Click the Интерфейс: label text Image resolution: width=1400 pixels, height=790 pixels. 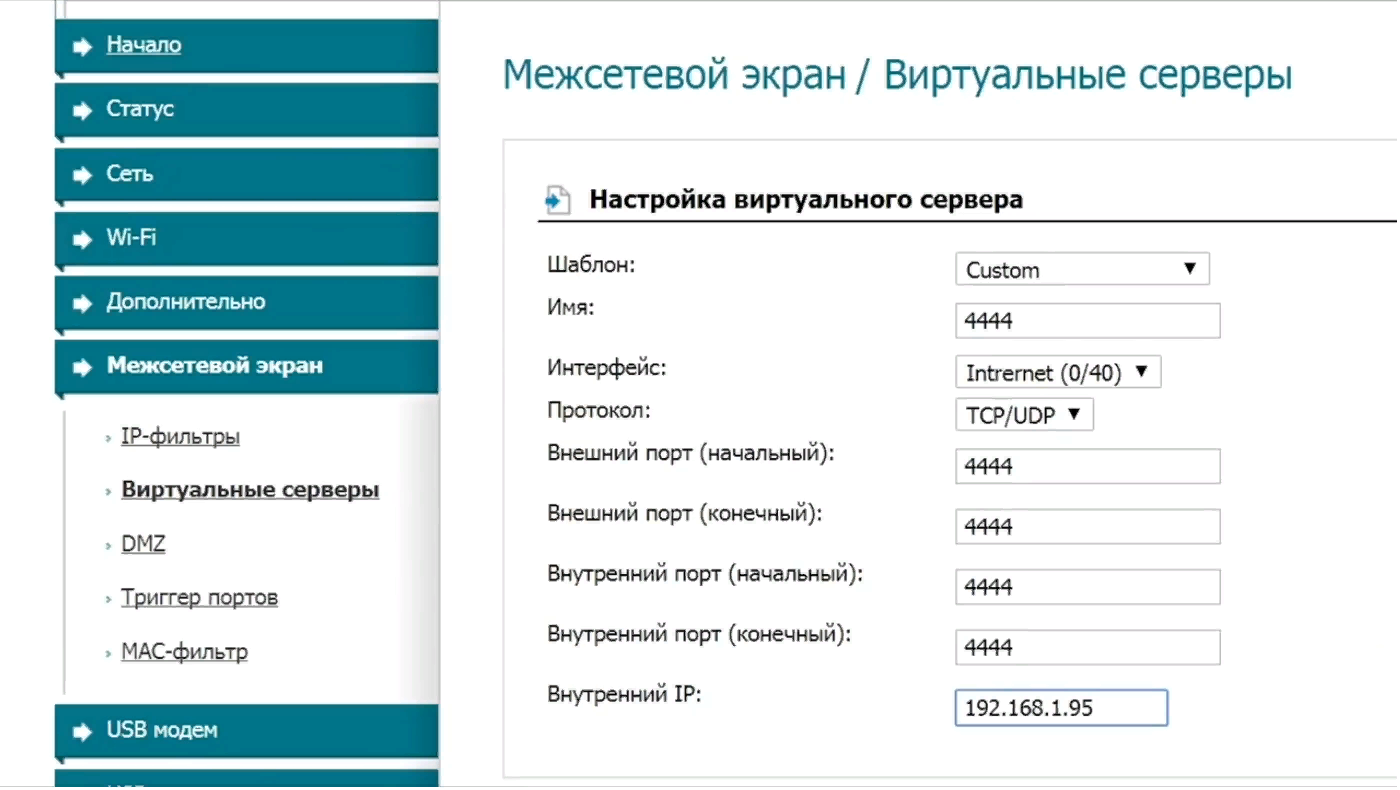[x=607, y=367]
